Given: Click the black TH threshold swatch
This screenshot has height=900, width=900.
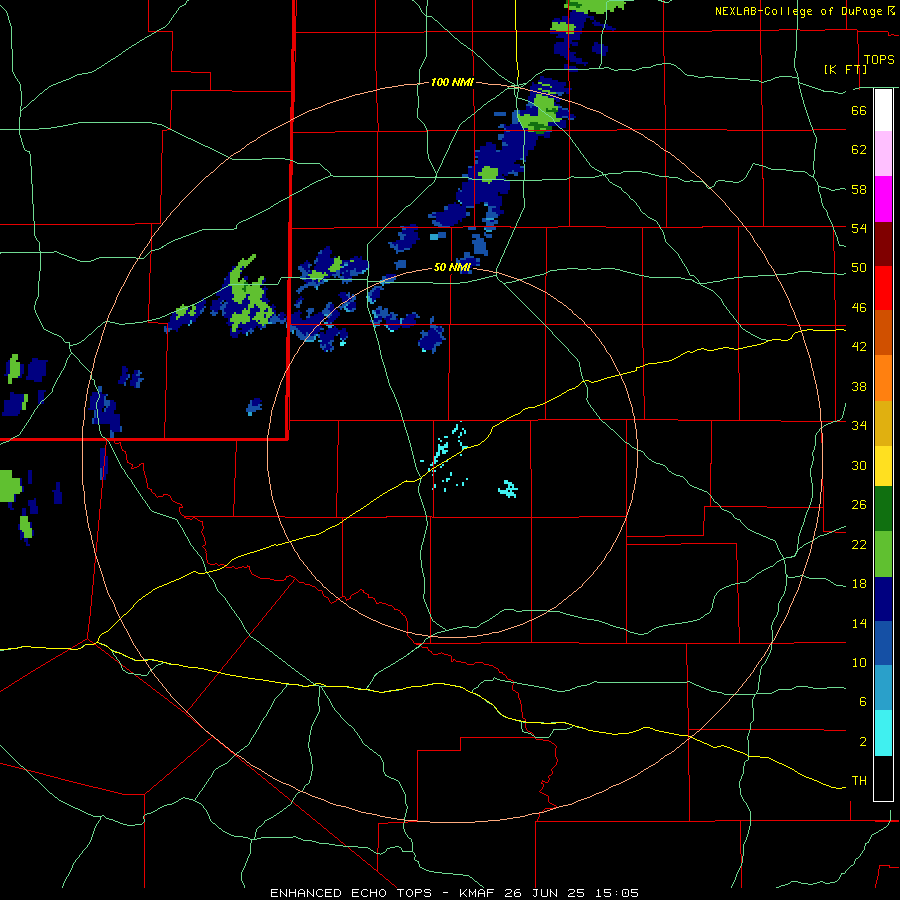Looking at the screenshot, I should pos(883,778).
